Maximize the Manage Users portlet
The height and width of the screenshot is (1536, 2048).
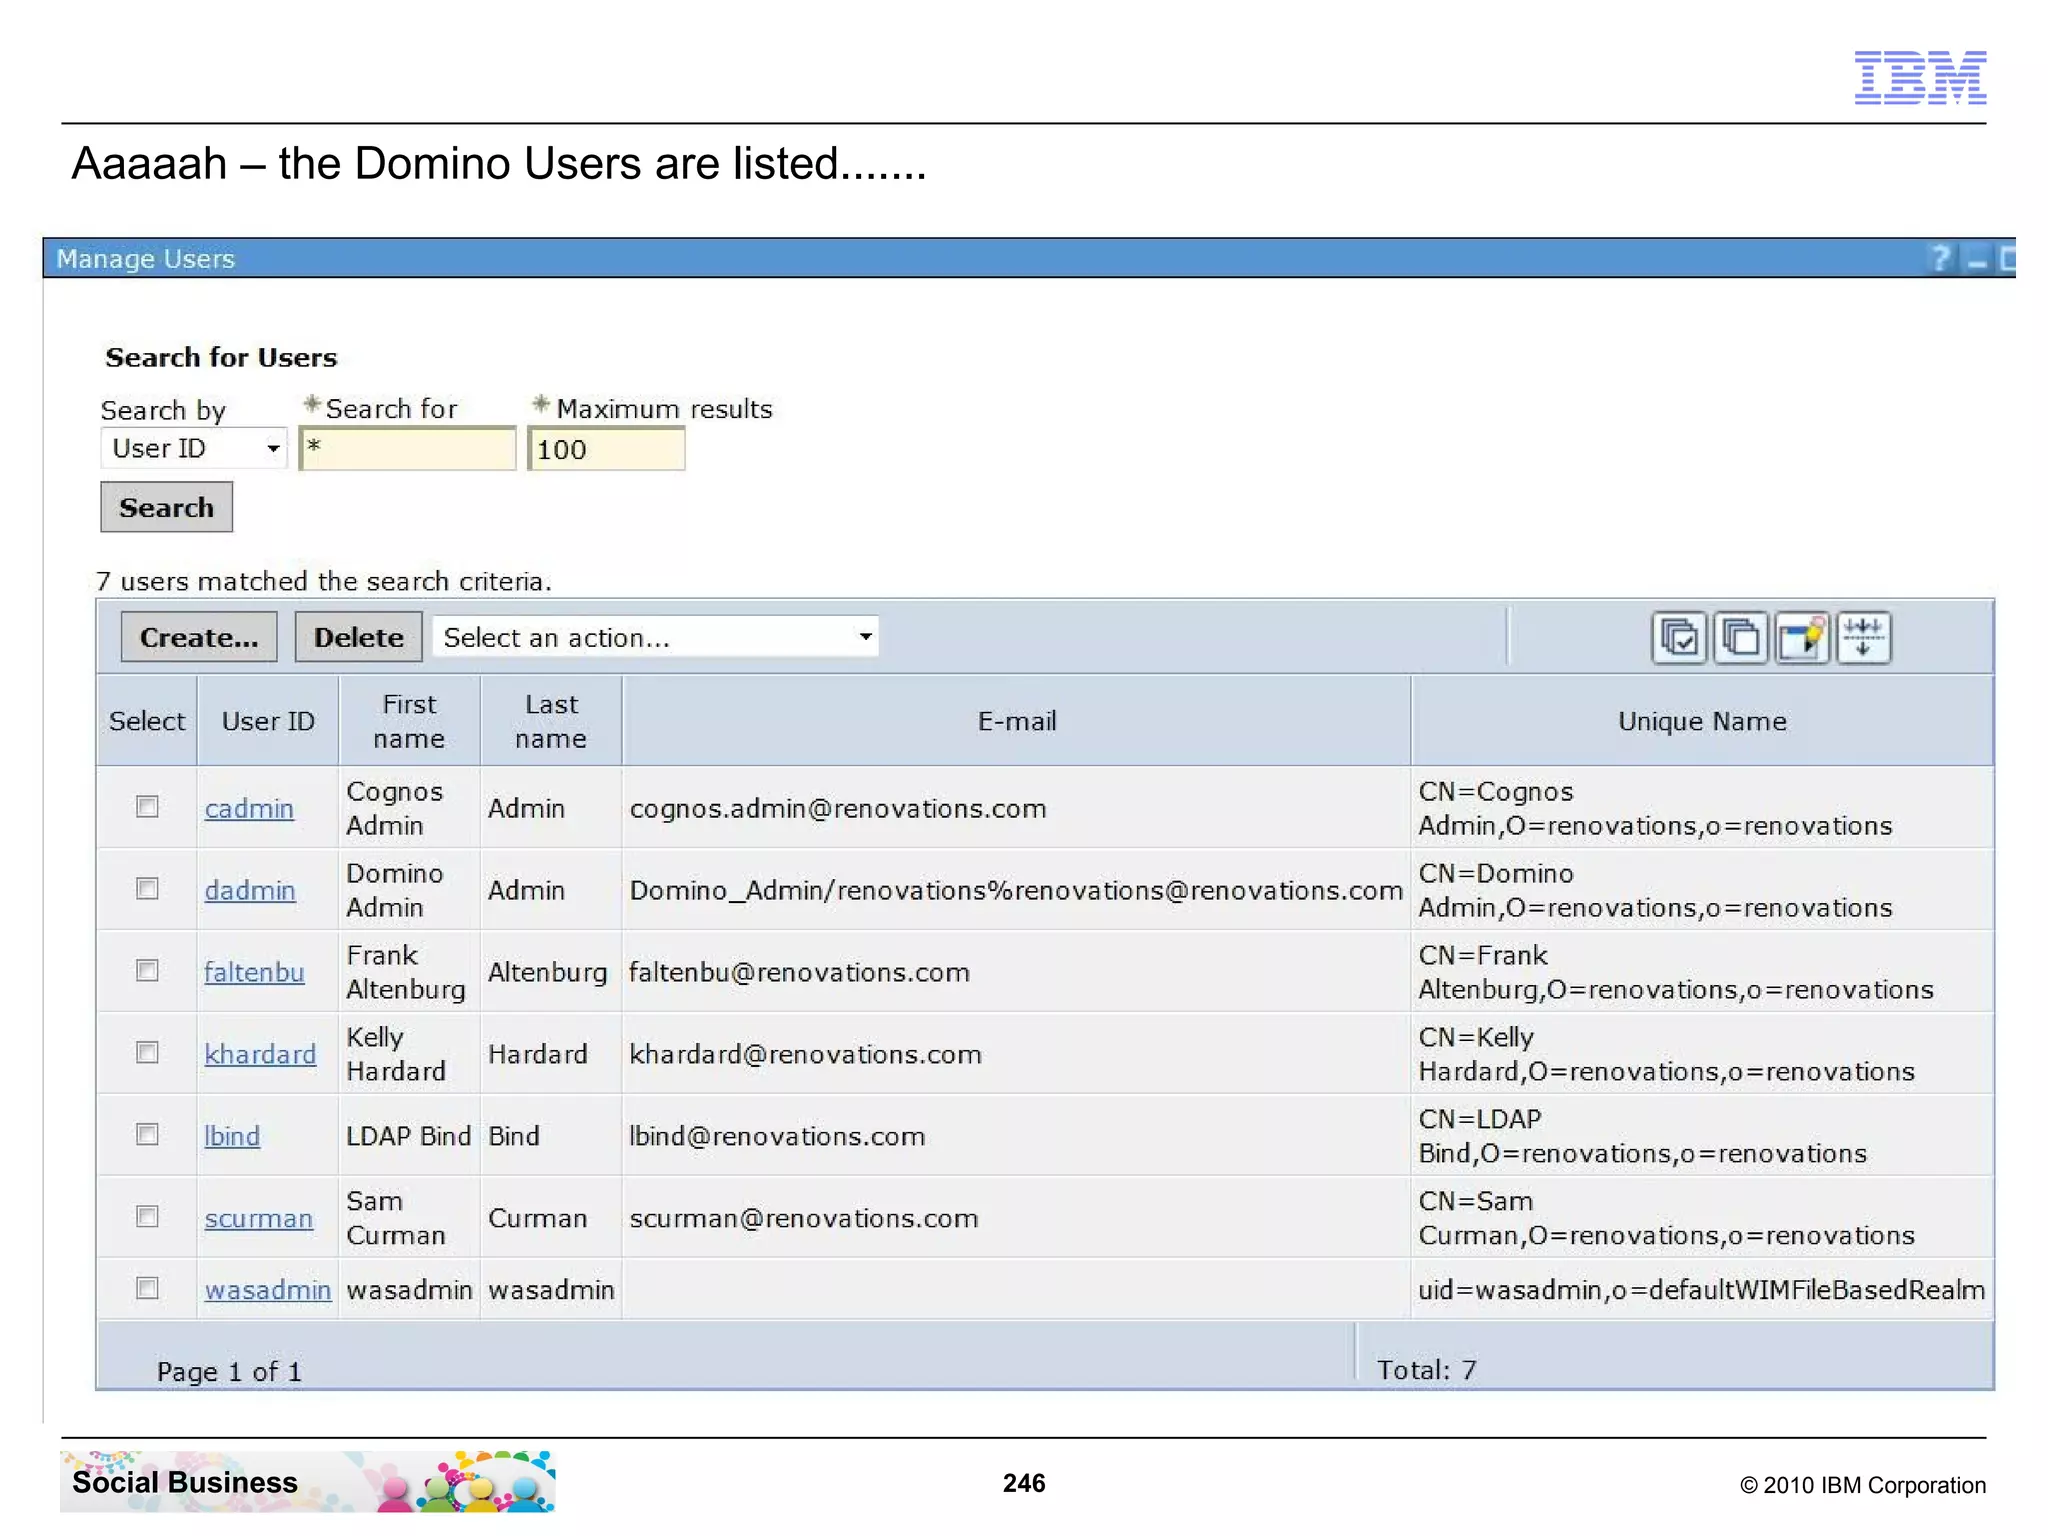tap(2008, 259)
